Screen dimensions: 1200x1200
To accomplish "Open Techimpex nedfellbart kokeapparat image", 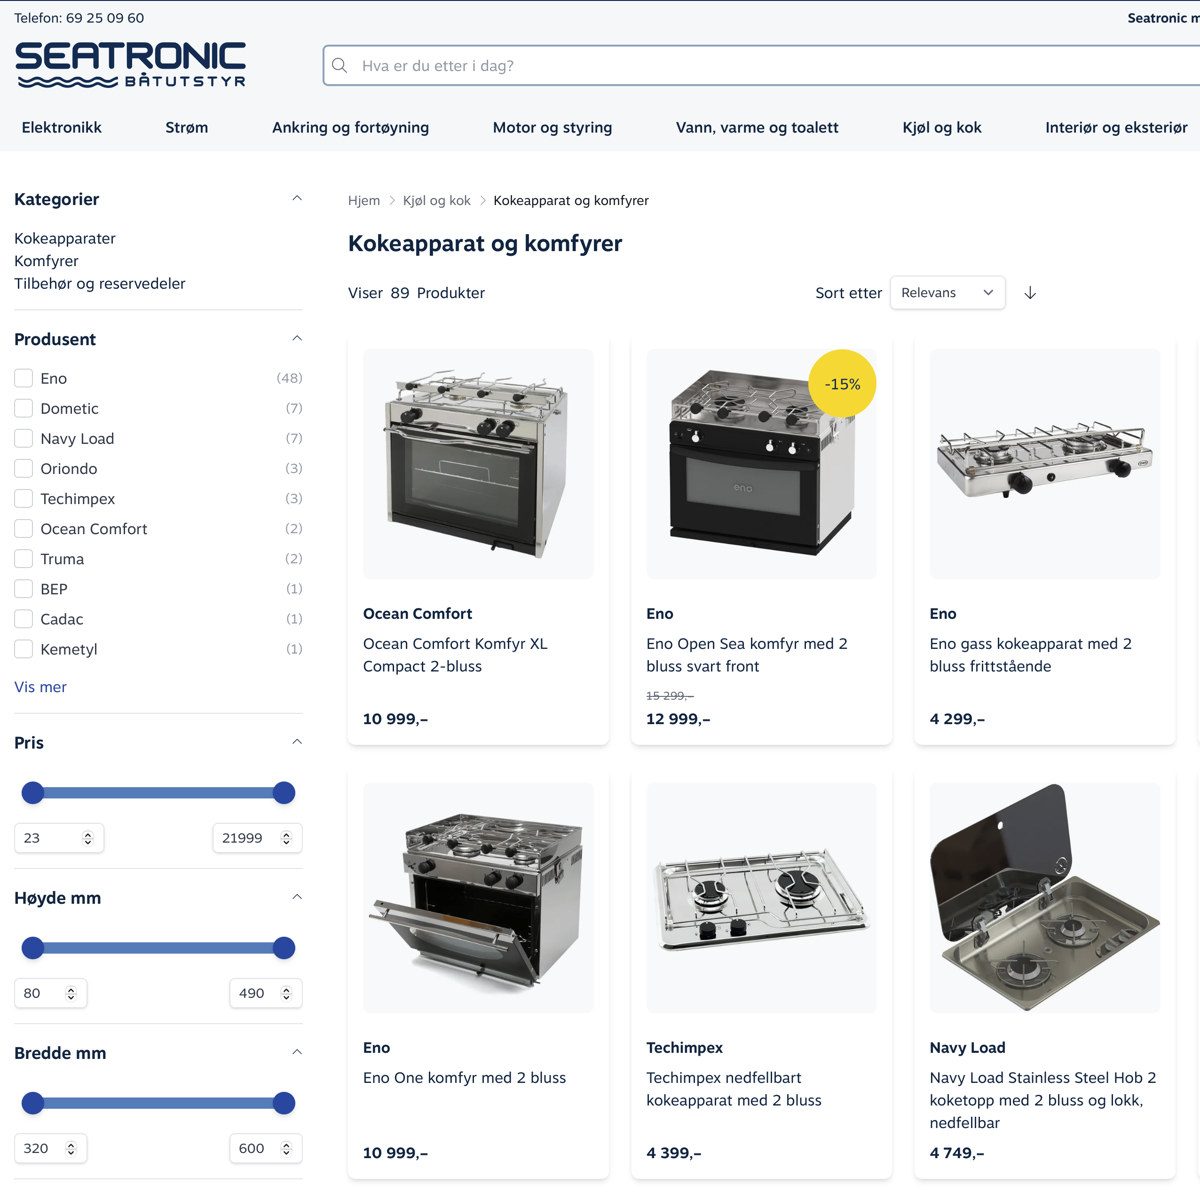I will point(761,898).
